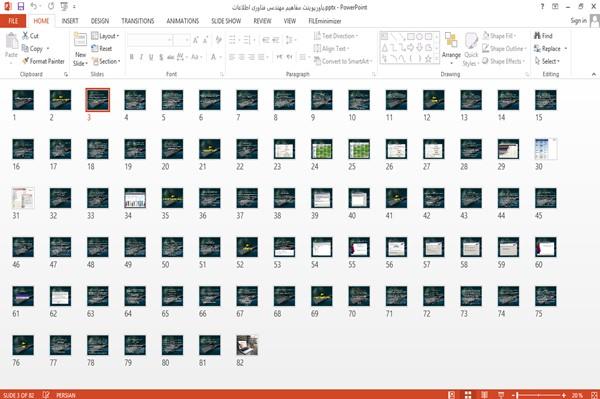
Task: Switch to the REVIEW tab
Action: (x=262, y=21)
